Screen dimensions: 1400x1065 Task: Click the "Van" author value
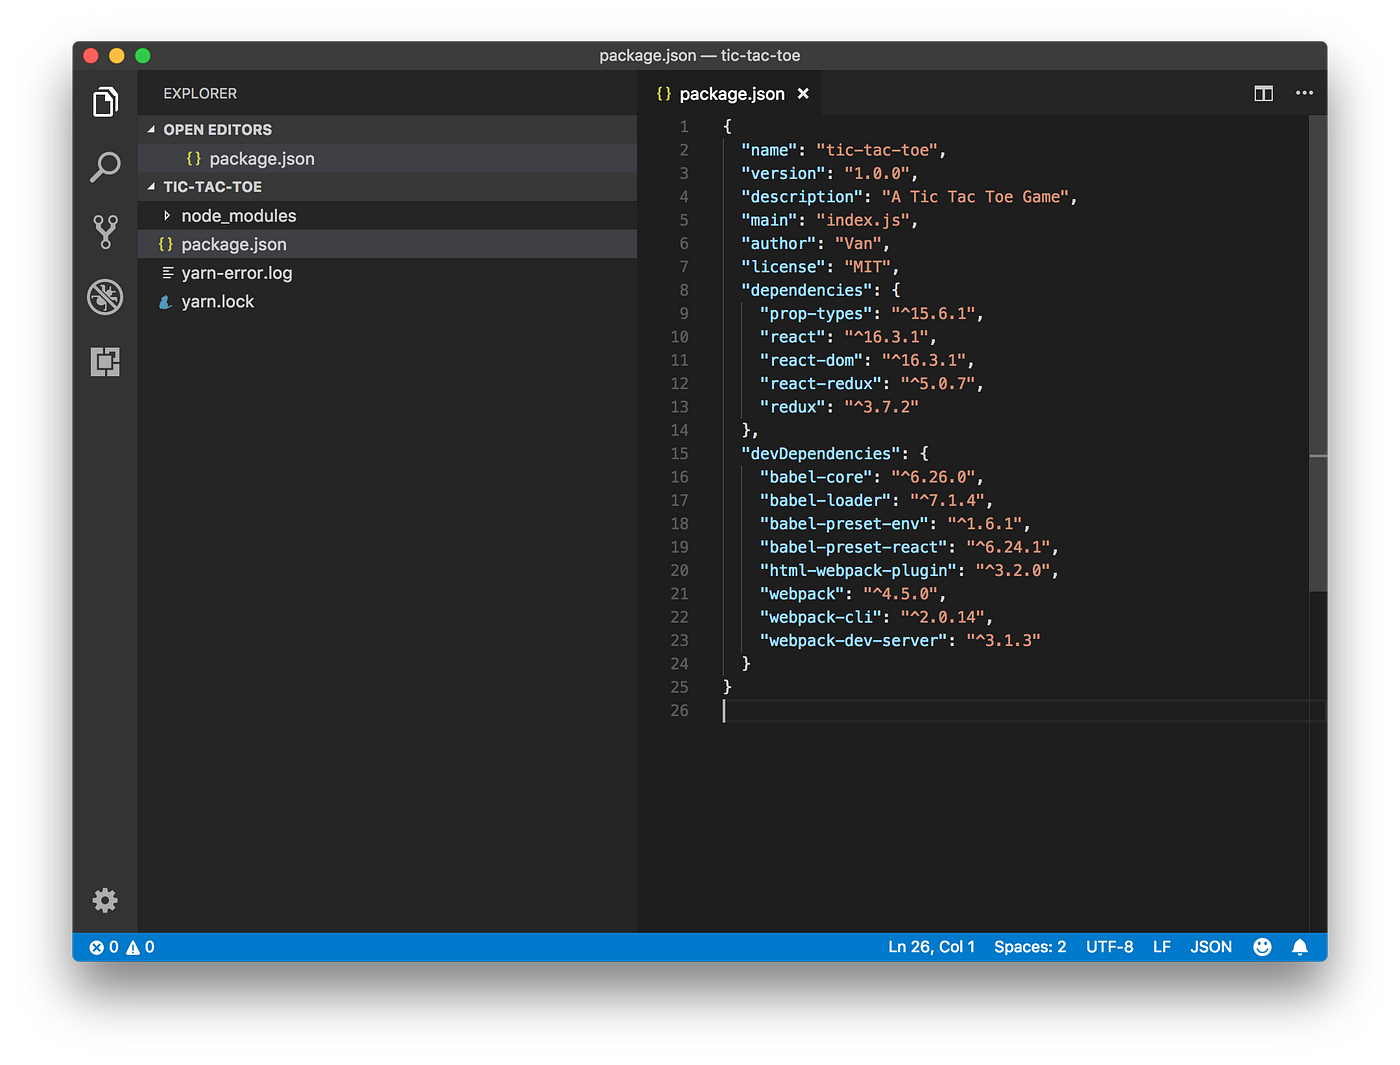click(858, 244)
